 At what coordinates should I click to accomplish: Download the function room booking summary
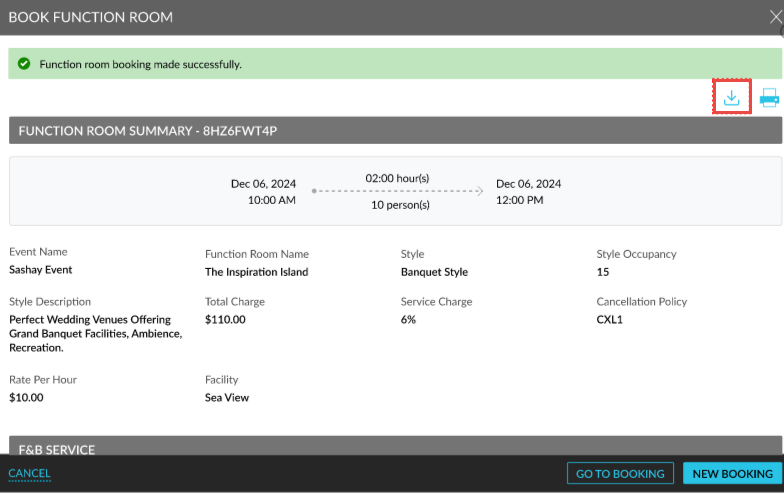click(732, 97)
